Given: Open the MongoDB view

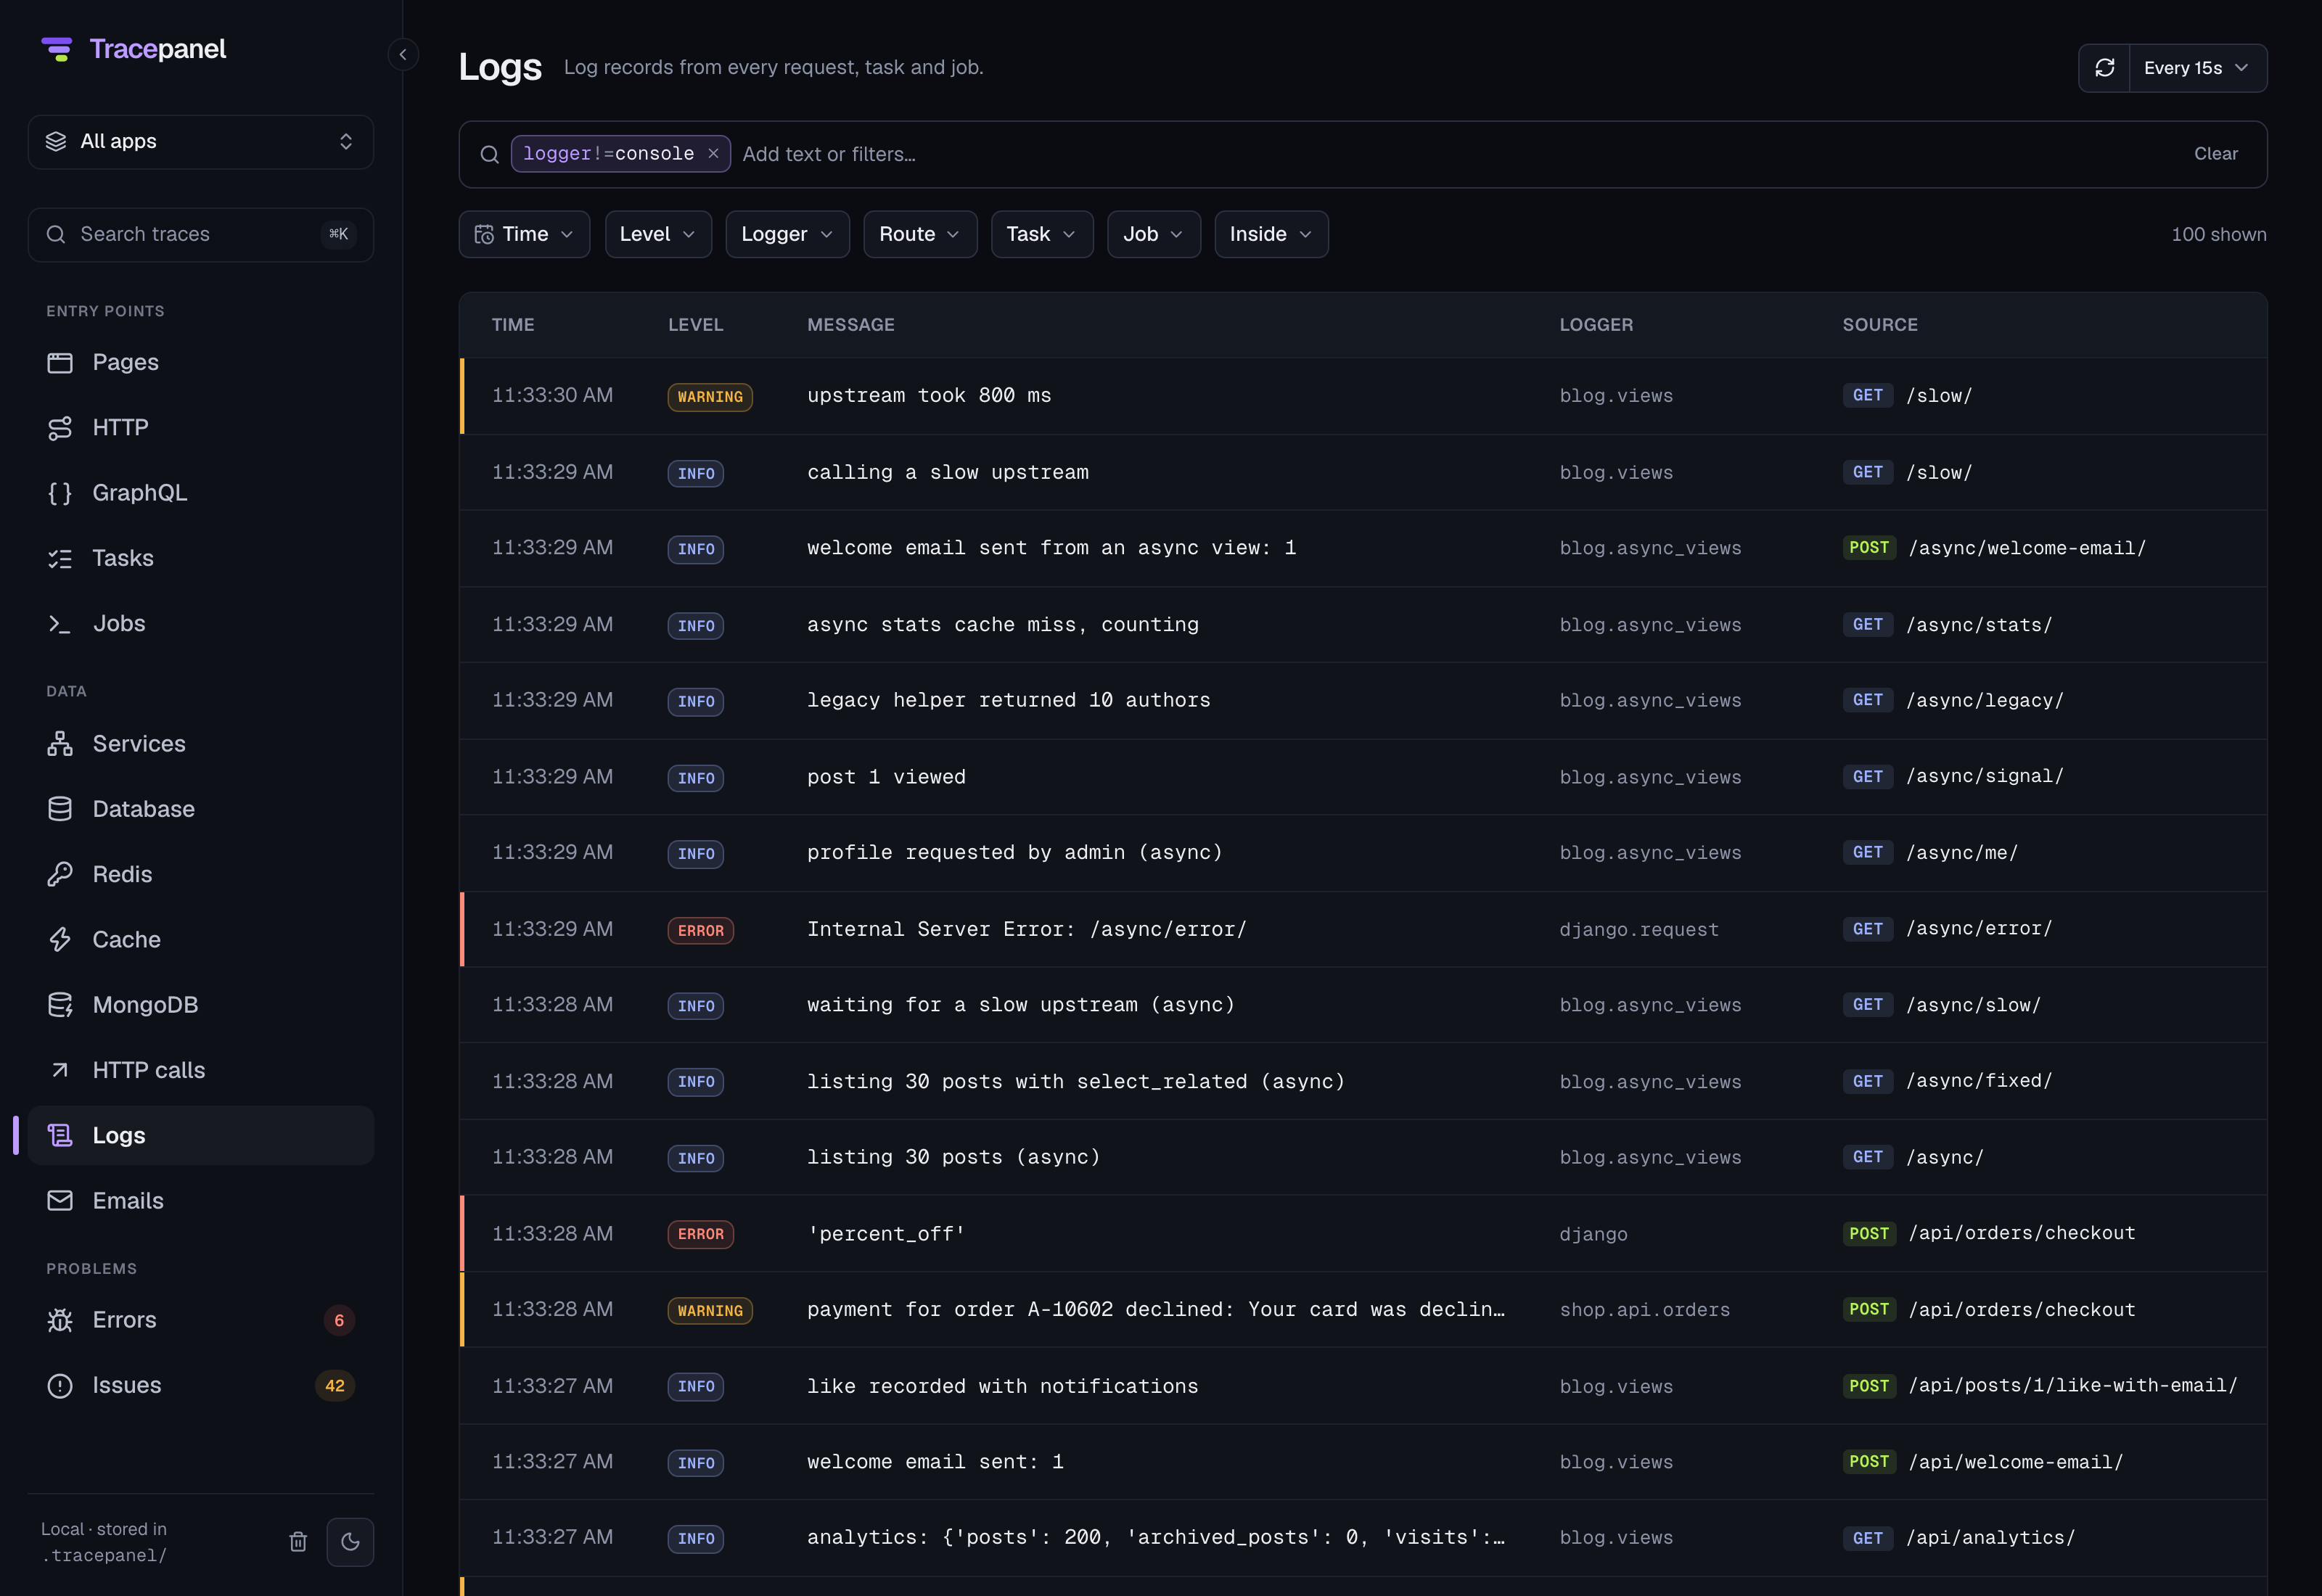Looking at the screenshot, I should coord(200,1005).
